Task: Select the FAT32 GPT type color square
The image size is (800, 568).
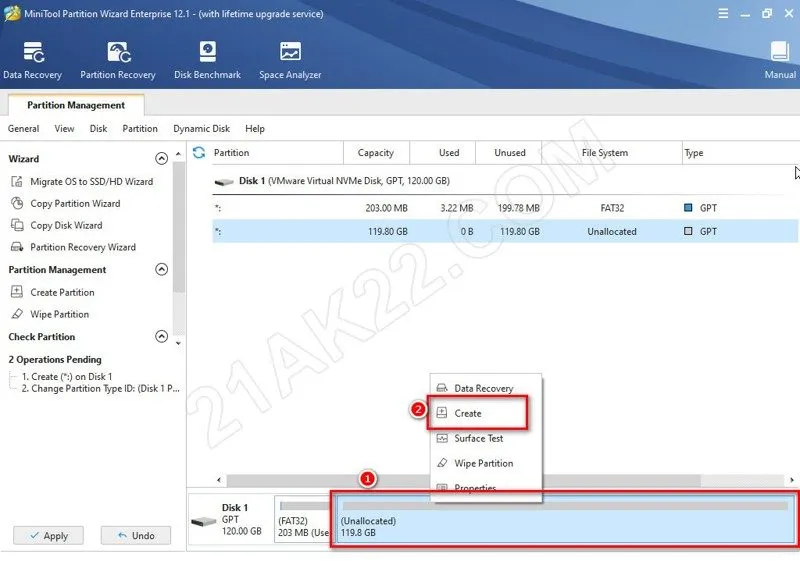Action: pos(688,208)
